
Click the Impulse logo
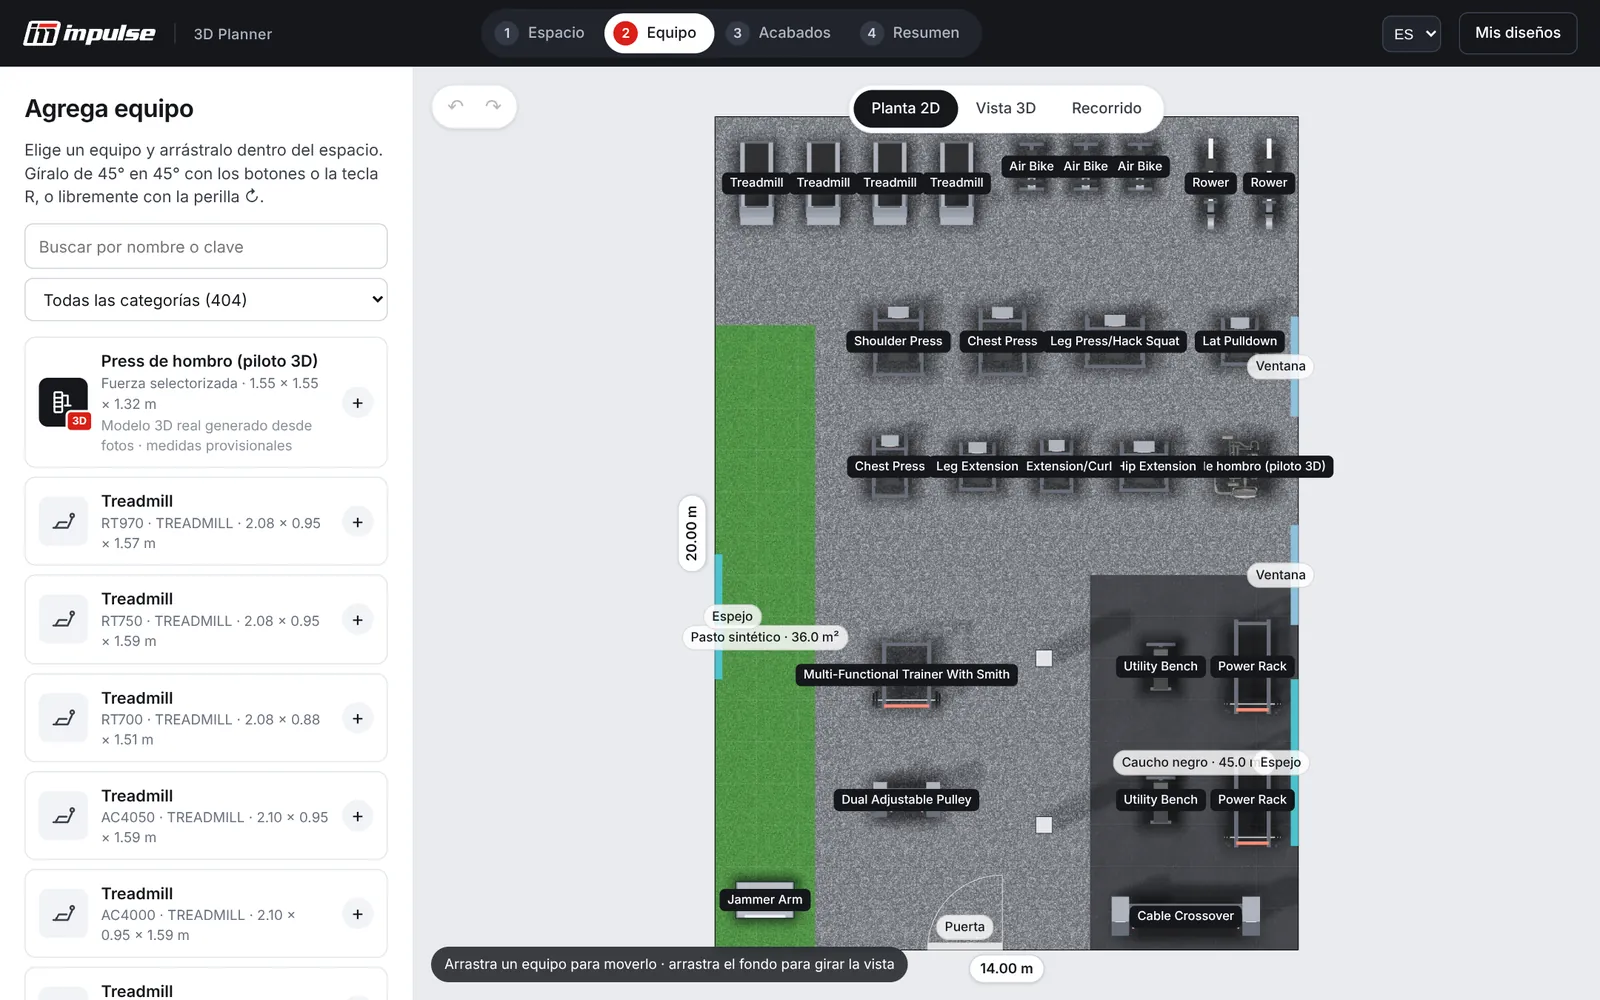click(90, 33)
